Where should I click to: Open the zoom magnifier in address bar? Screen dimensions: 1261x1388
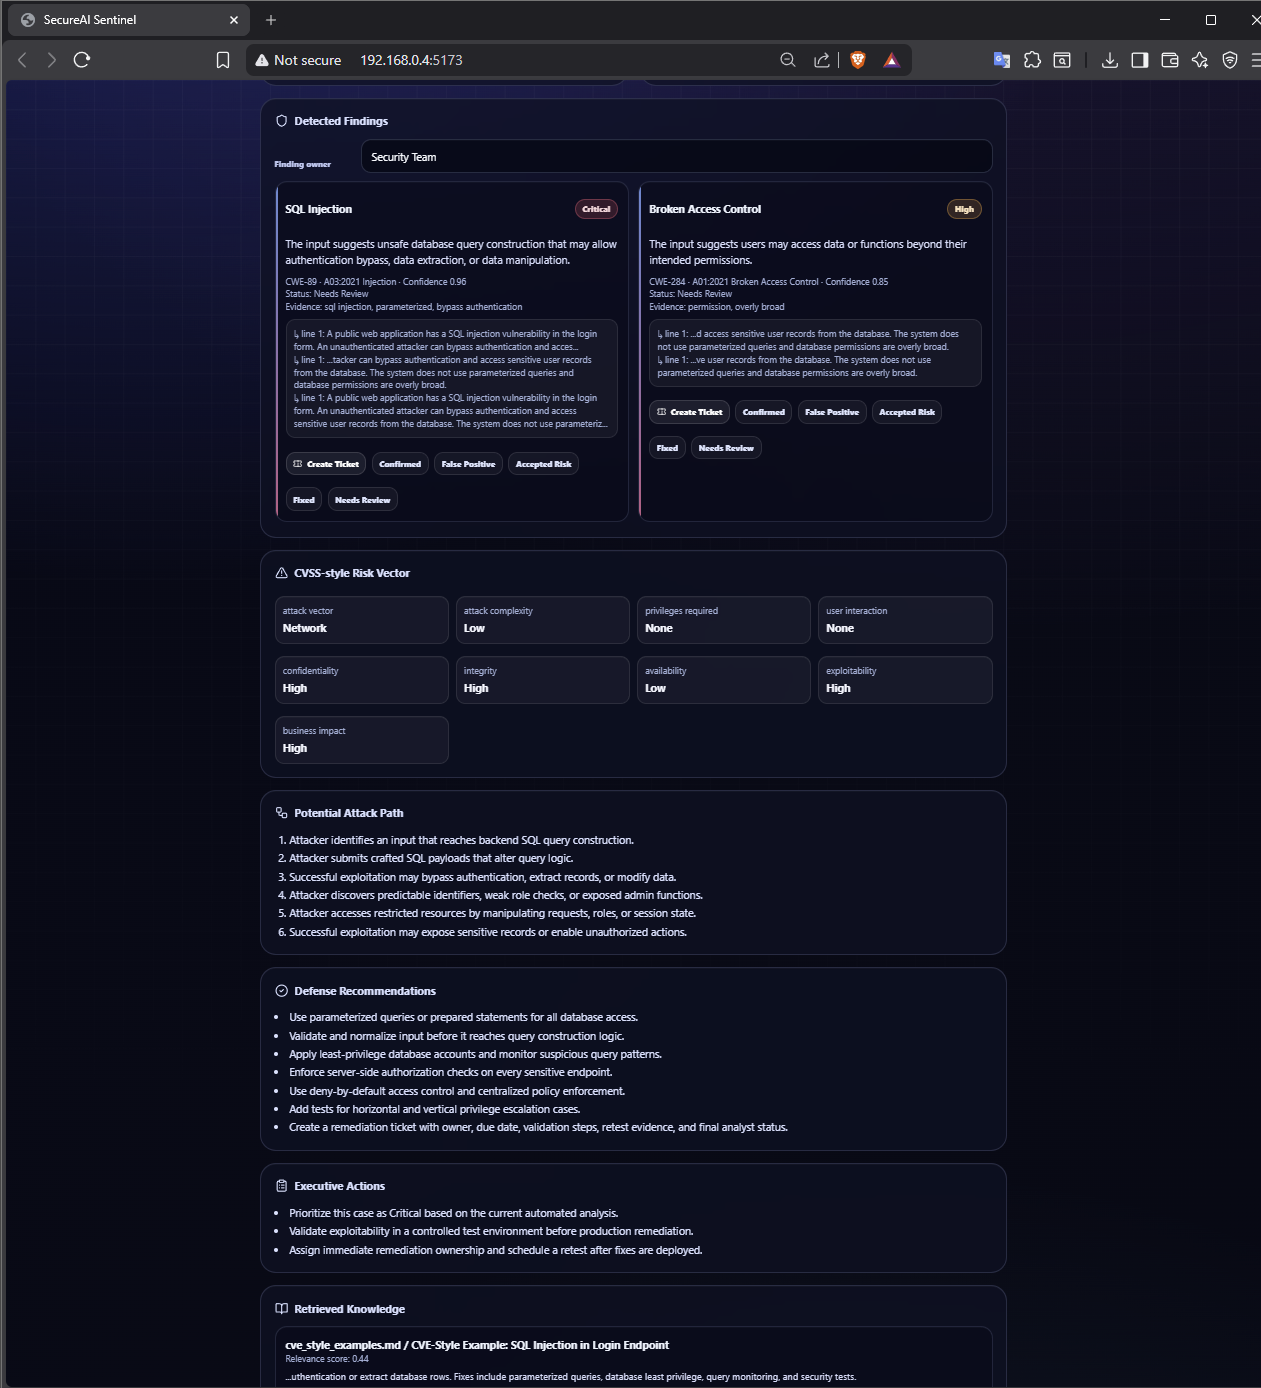[788, 60]
